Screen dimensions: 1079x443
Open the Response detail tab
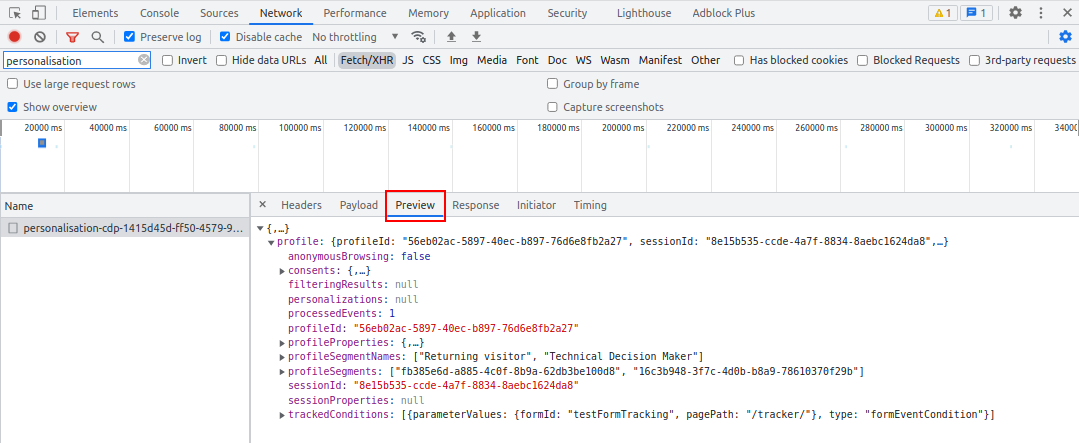[x=476, y=205]
